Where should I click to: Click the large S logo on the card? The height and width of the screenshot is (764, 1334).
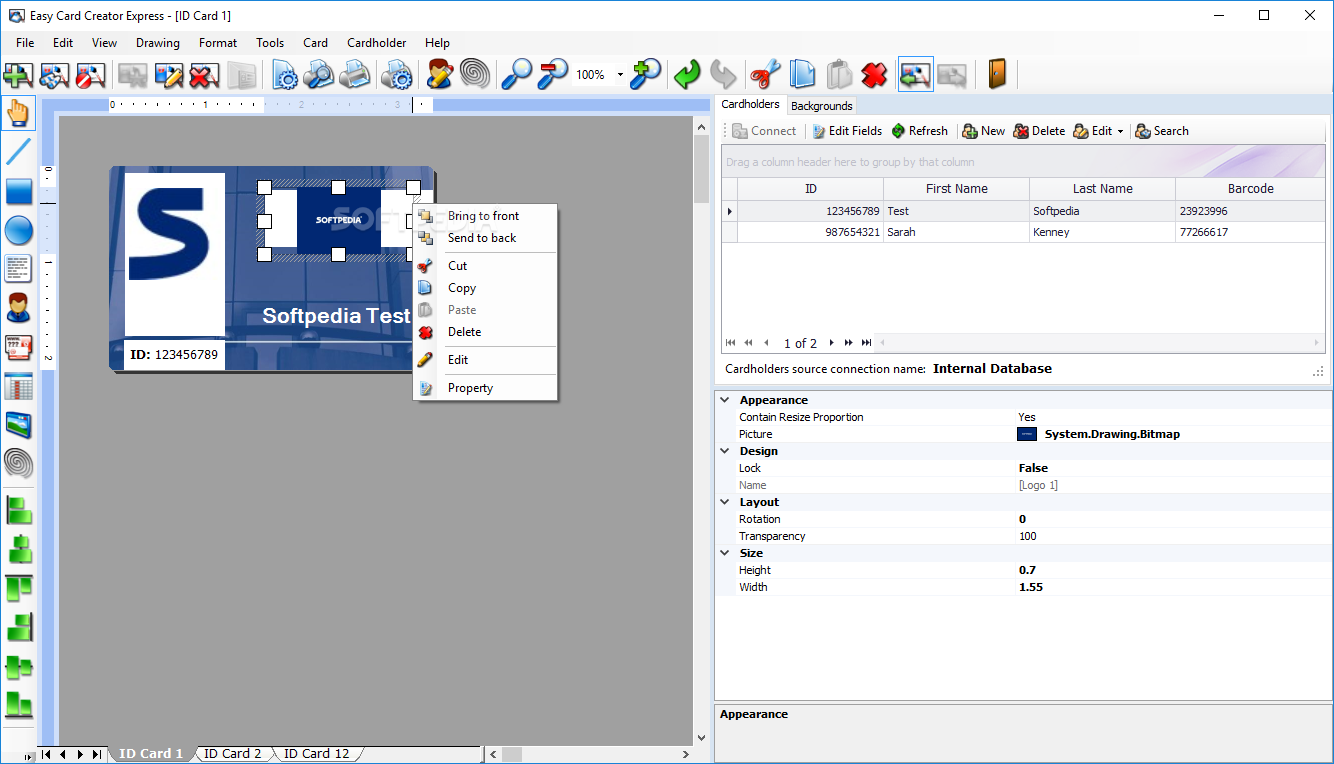174,254
